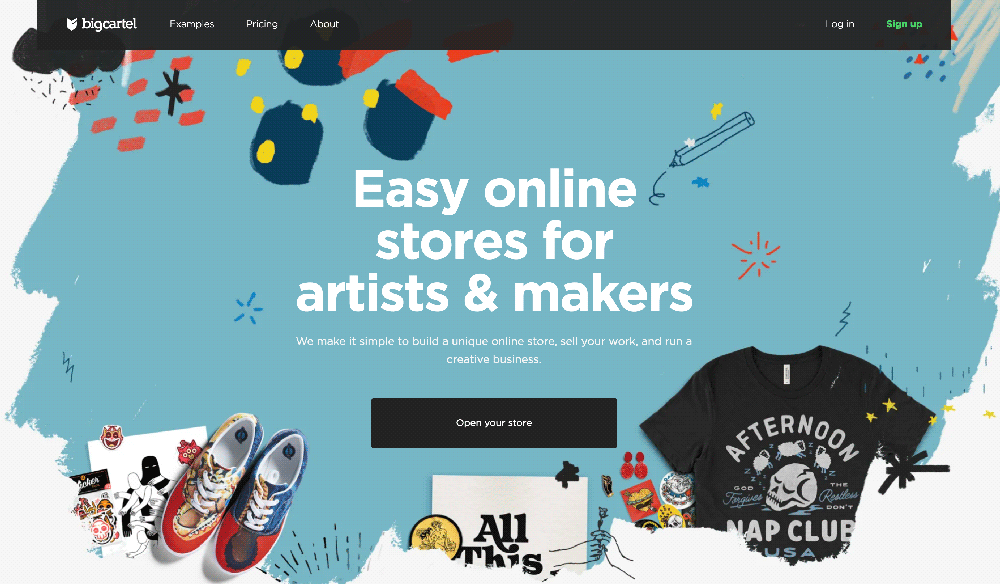Click the green Sign up link
The height and width of the screenshot is (584, 1000).
[904, 24]
